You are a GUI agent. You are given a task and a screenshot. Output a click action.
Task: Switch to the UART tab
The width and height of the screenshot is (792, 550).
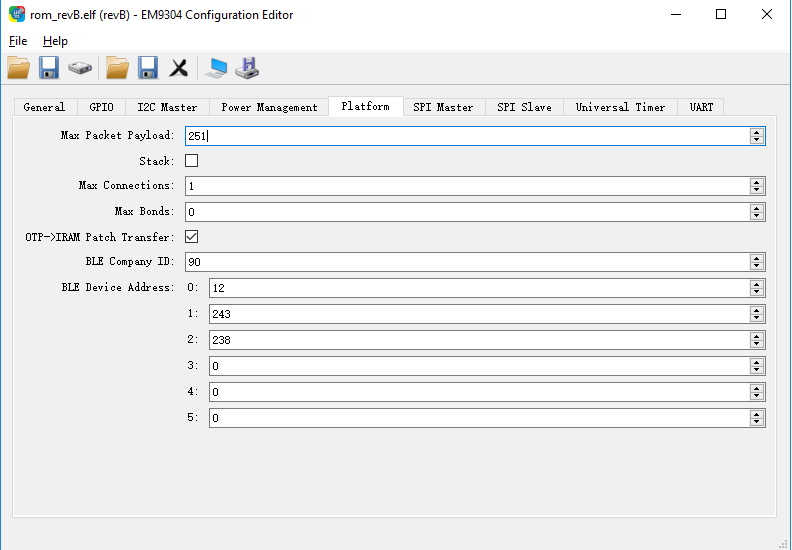pos(701,107)
